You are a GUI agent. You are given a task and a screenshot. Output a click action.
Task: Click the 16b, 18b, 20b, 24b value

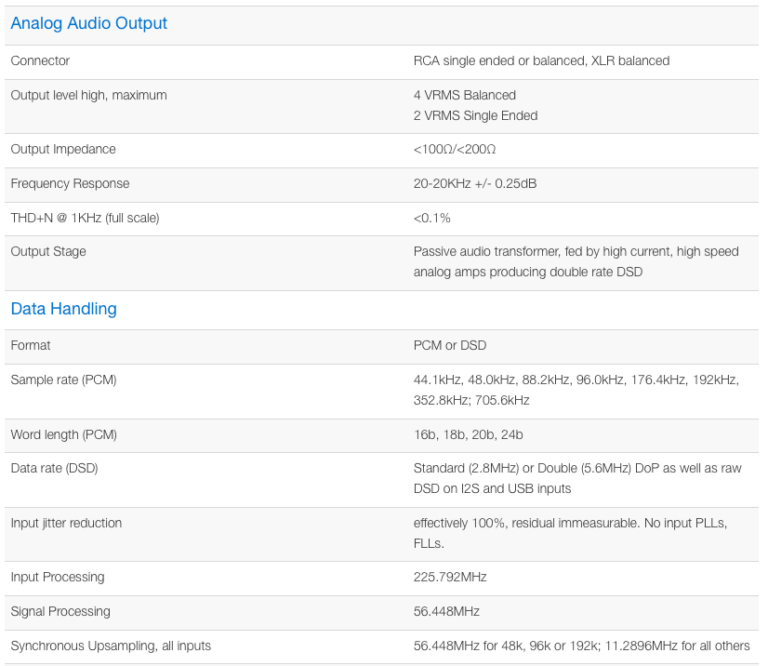coord(468,435)
